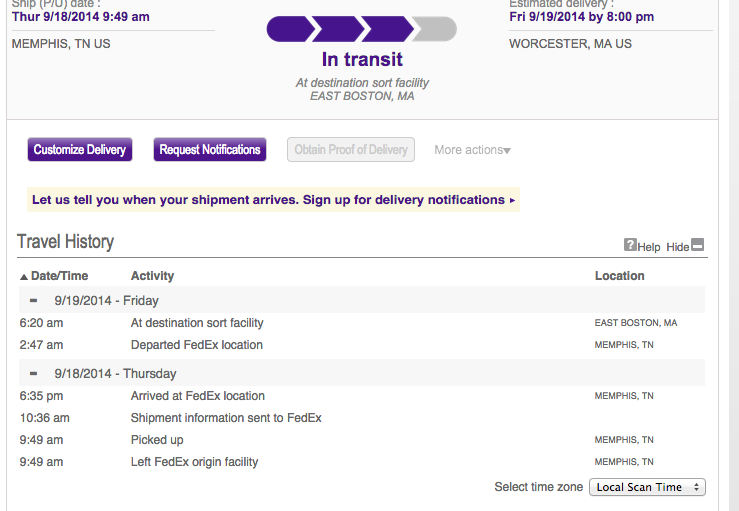Click the Hide text link
This screenshot has width=739, height=511.
pos(678,247)
